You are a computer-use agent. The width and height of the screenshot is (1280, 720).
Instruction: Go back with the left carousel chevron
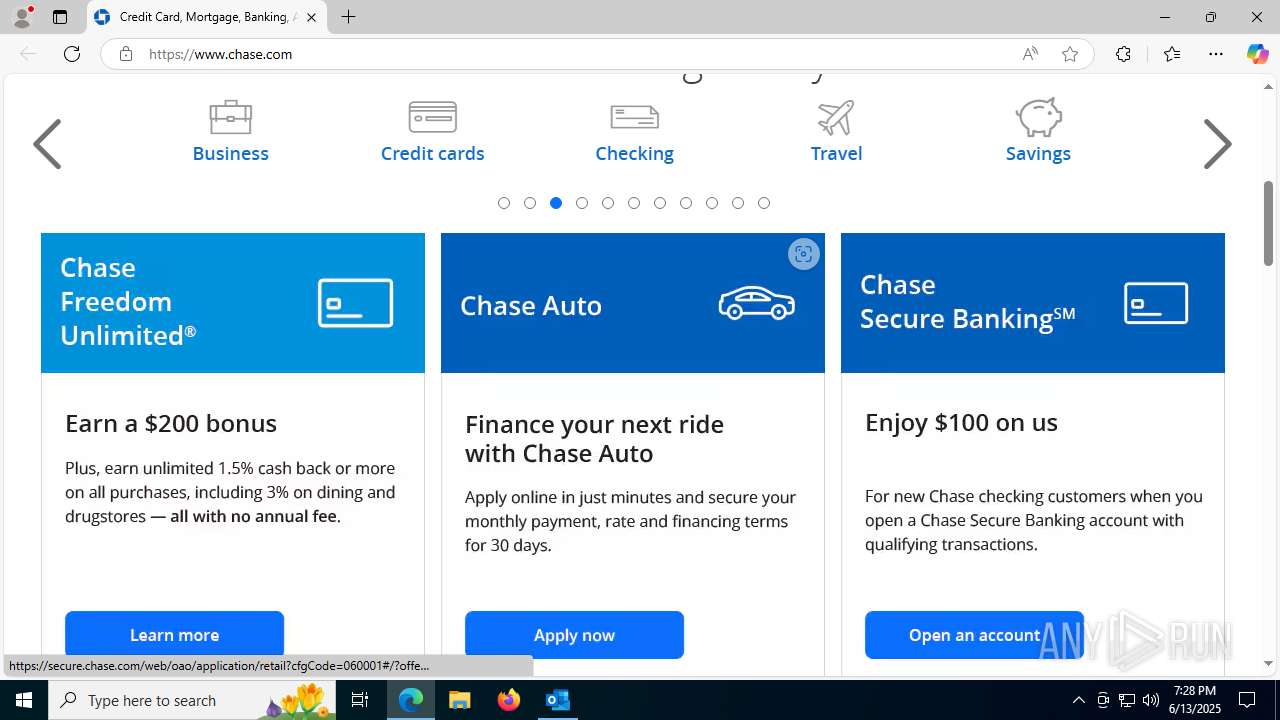pyautogui.click(x=47, y=144)
